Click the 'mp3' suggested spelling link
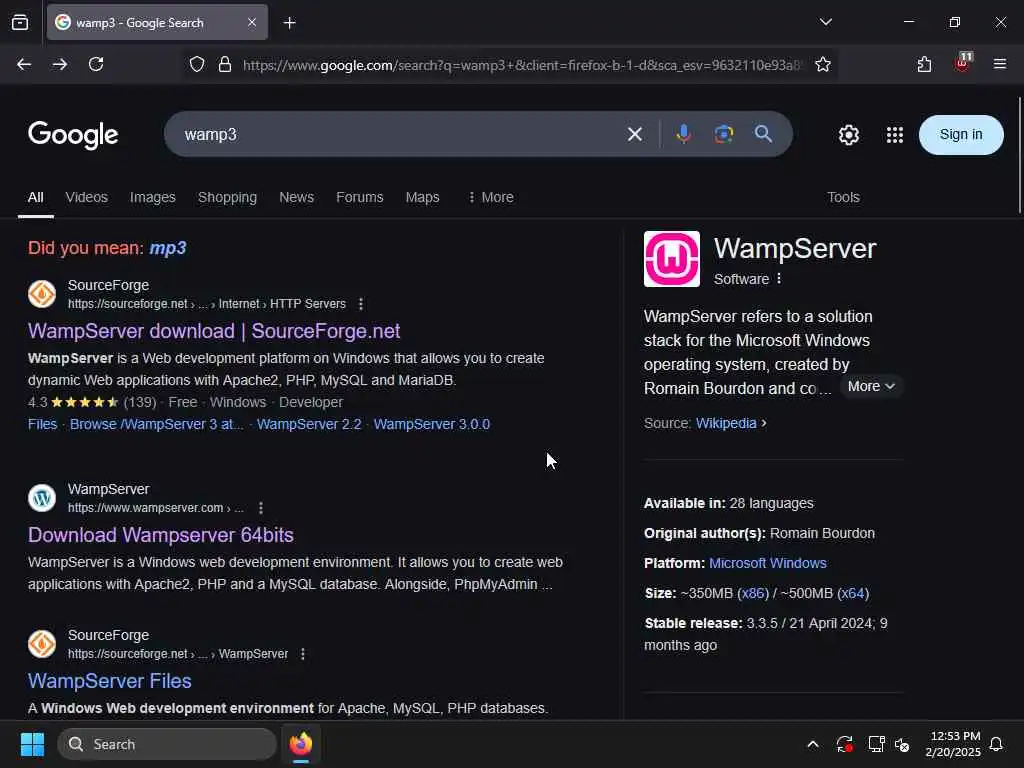Viewport: 1024px width, 768px height. (x=168, y=248)
